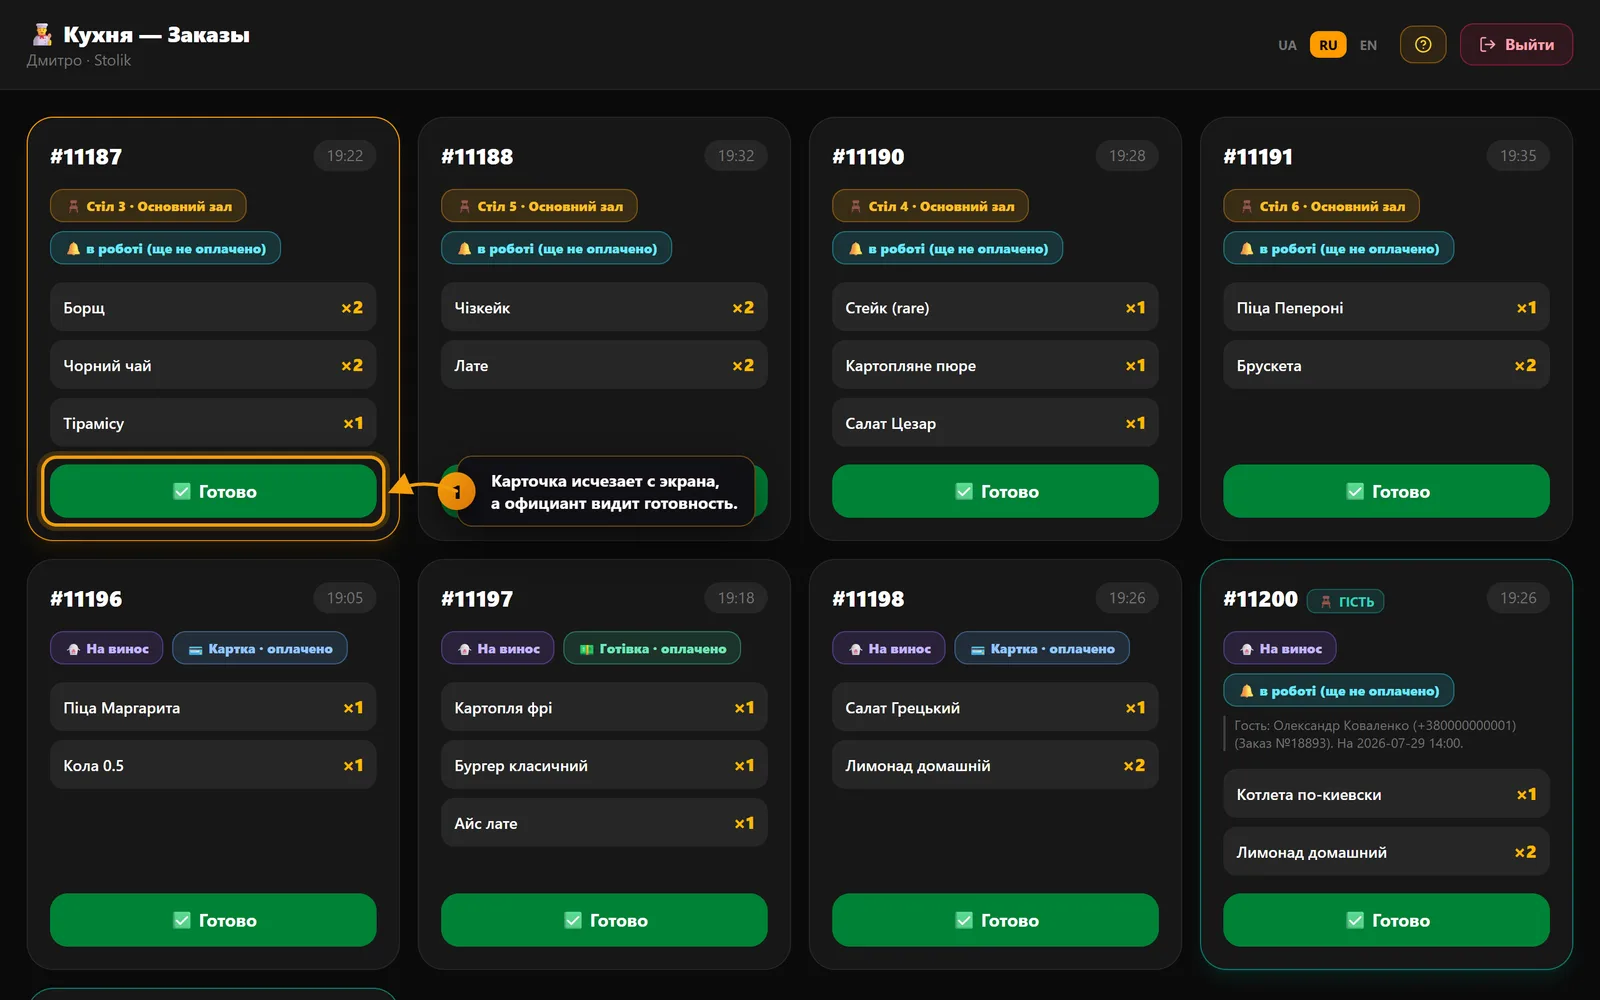The height and width of the screenshot is (1000, 1600).
Task: Select Лимонад домашній row in order #11198
Action: click(995, 765)
